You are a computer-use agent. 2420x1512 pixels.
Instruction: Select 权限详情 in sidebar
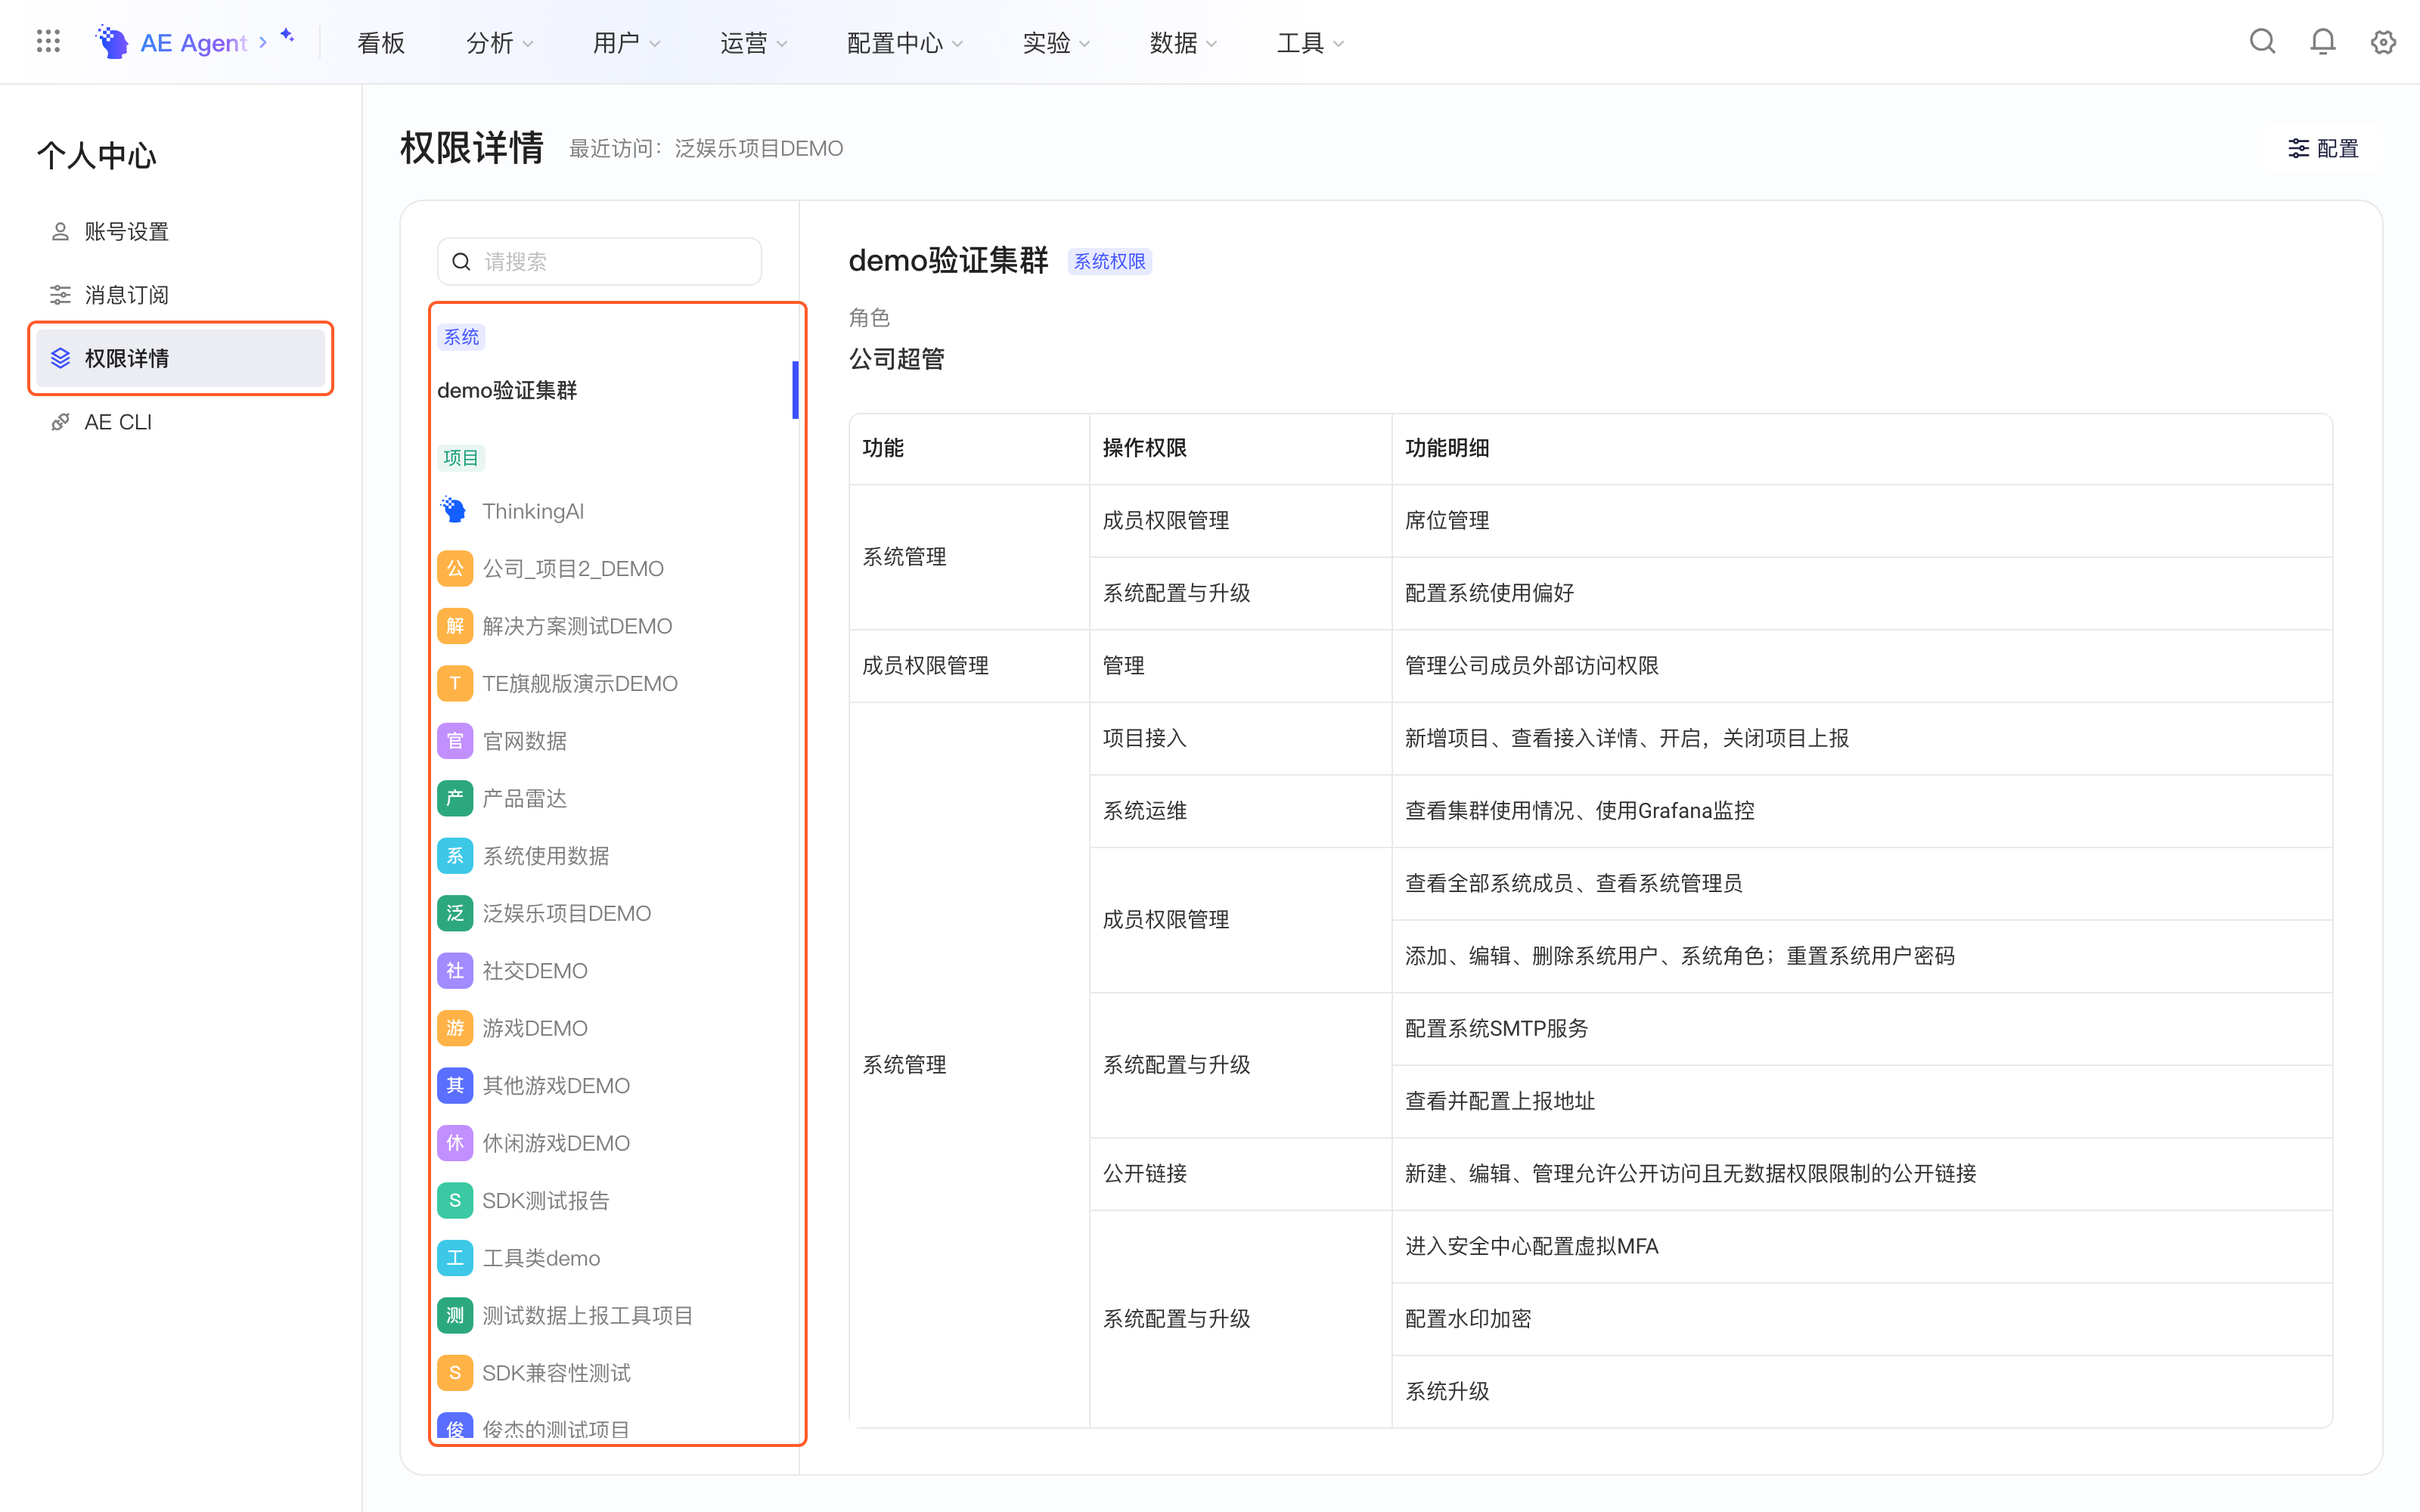[x=181, y=358]
